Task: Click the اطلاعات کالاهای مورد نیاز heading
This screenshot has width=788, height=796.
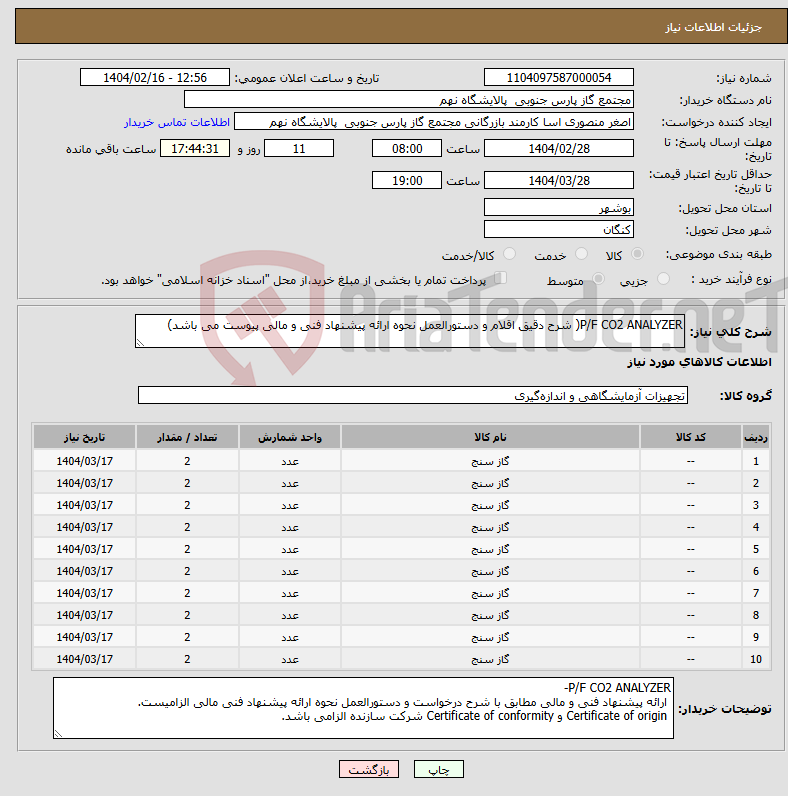Action: point(699,362)
